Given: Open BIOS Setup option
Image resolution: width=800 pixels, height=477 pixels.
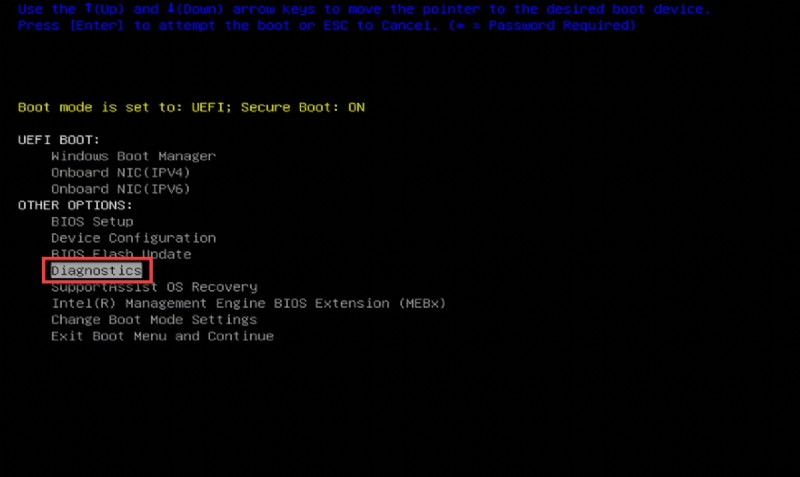Looking at the screenshot, I should coord(92,221).
